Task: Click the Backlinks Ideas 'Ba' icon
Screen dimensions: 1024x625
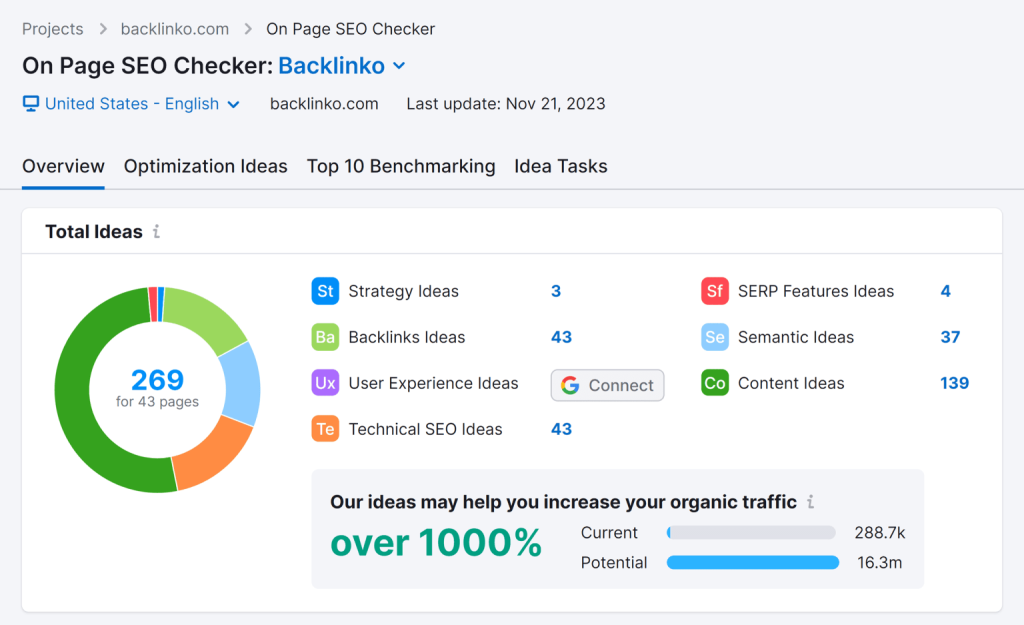Action: 325,338
